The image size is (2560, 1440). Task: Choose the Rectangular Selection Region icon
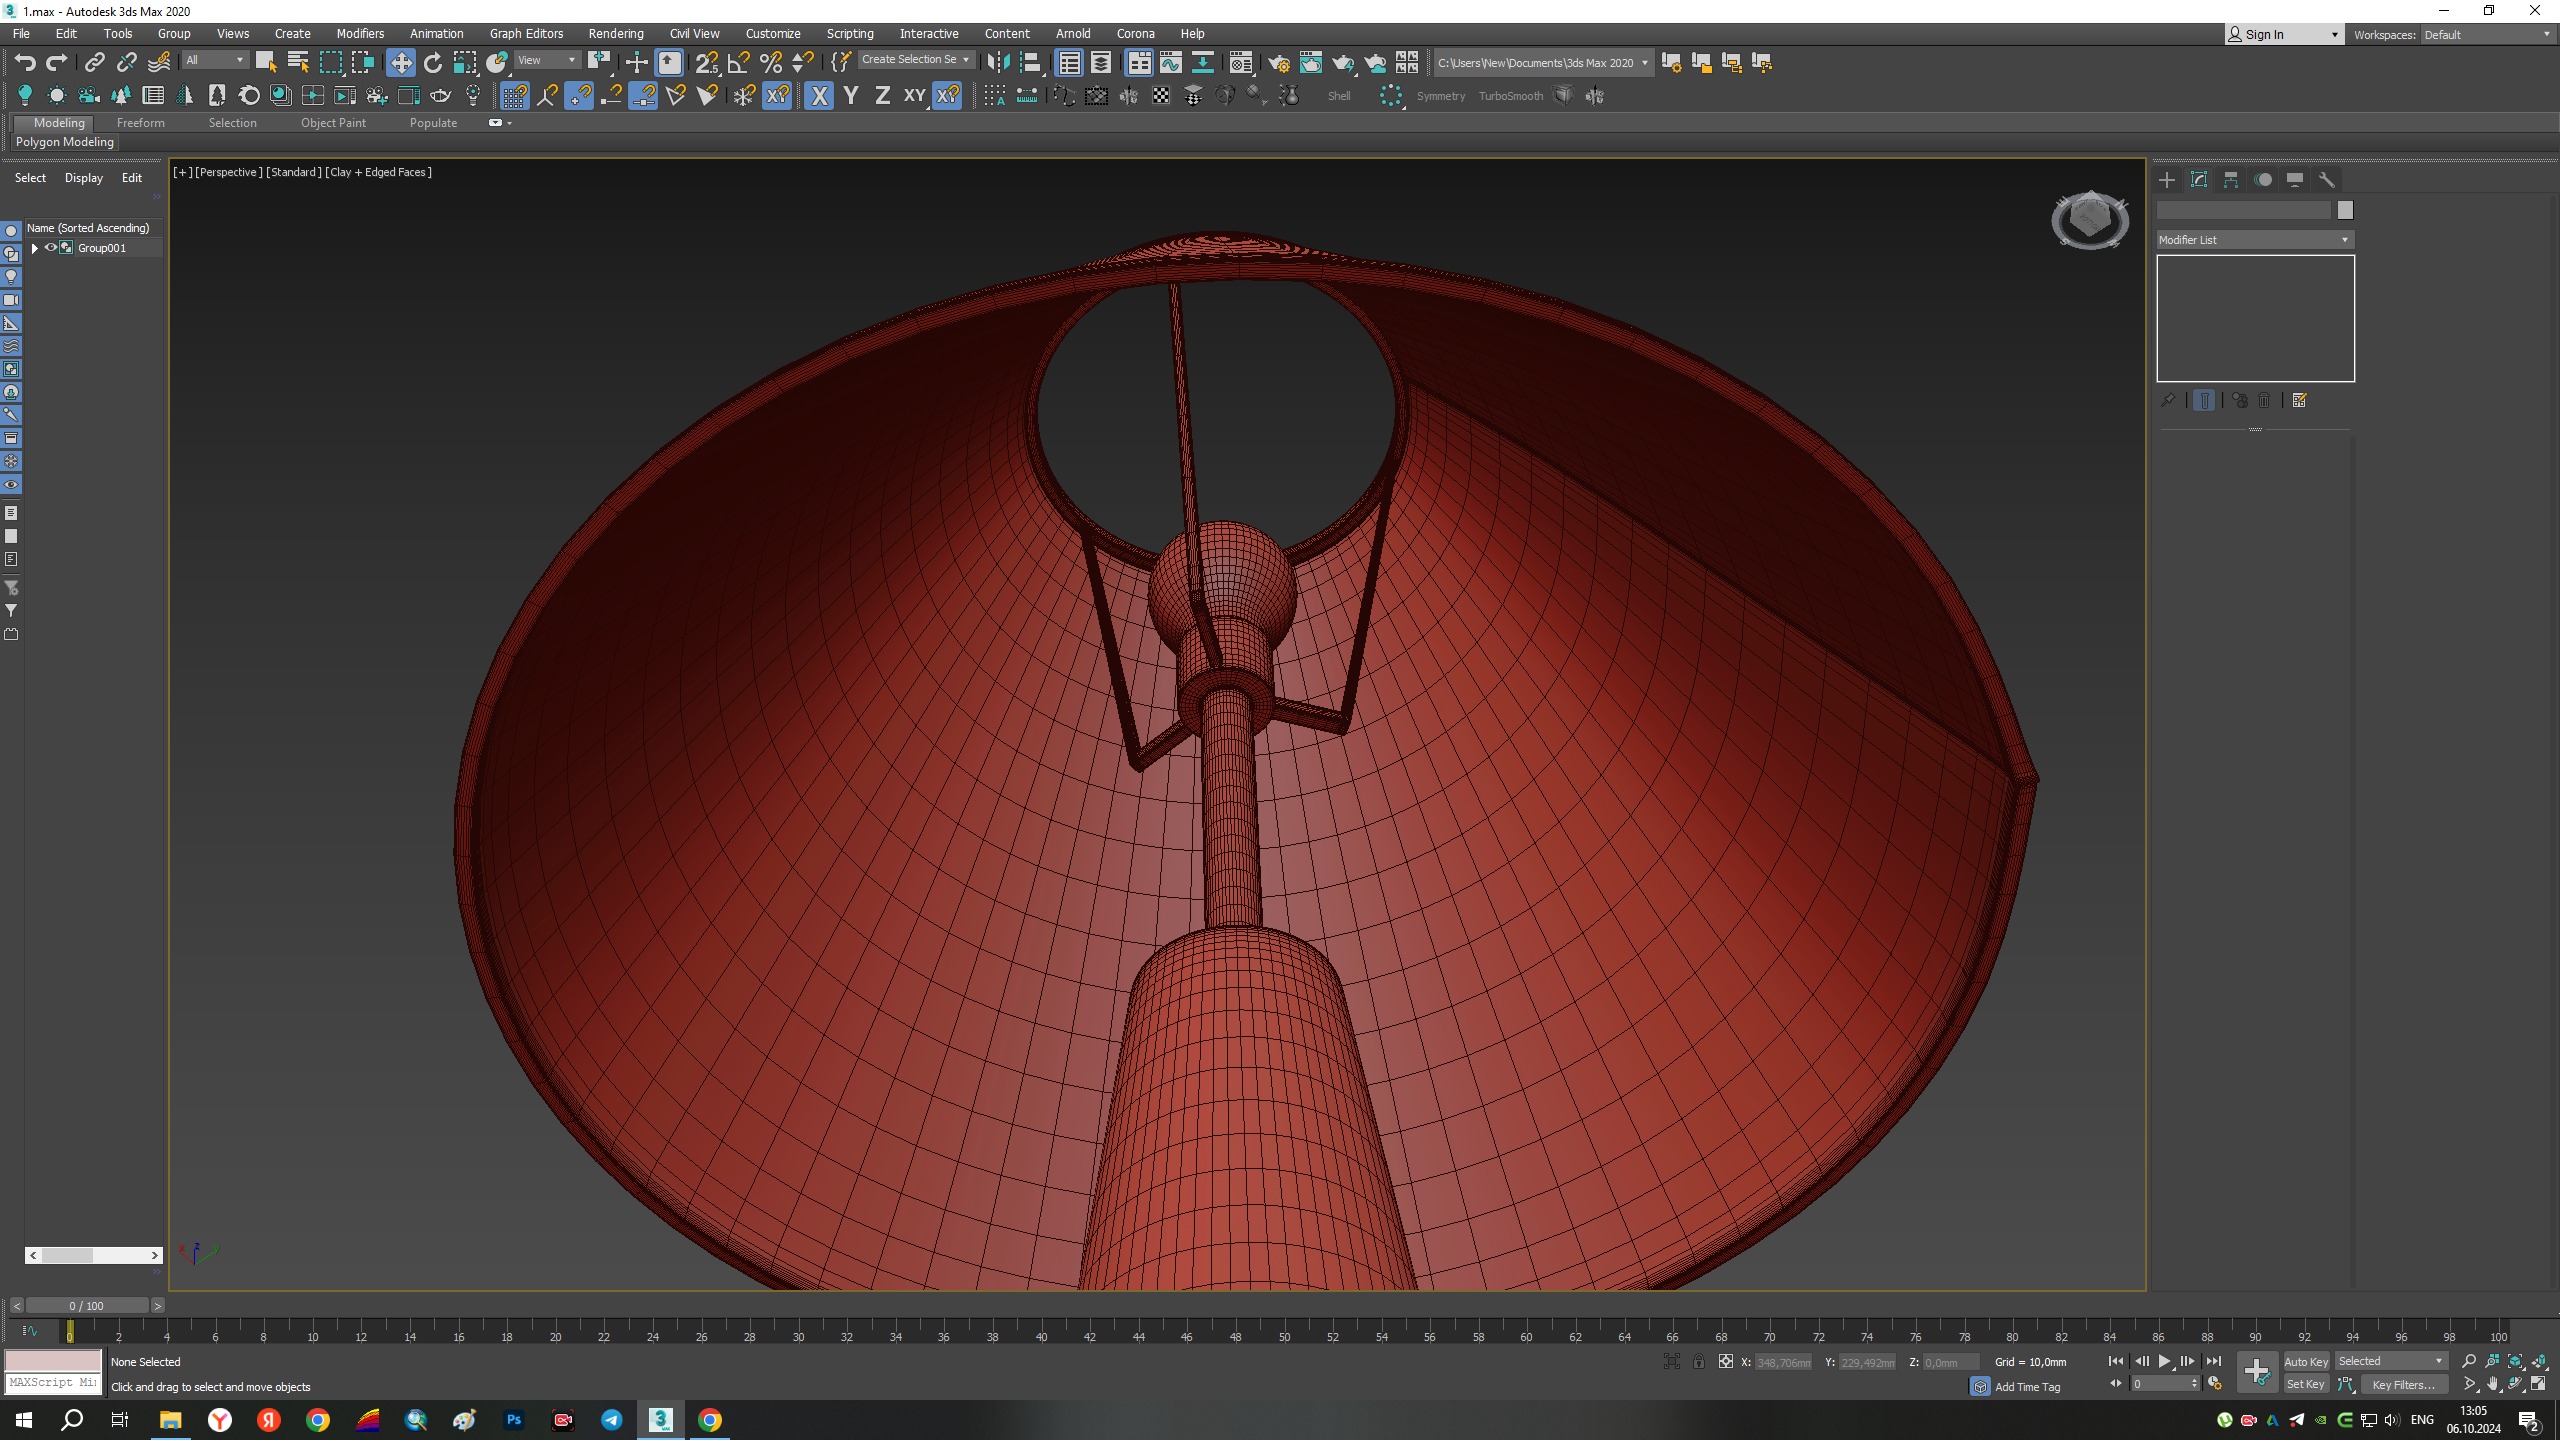330,63
